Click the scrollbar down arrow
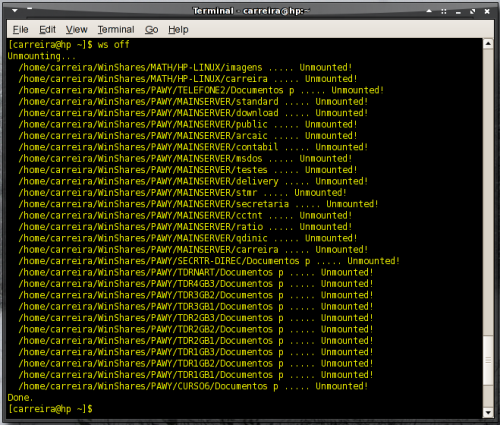This screenshot has height=425, width=500. tap(488, 413)
